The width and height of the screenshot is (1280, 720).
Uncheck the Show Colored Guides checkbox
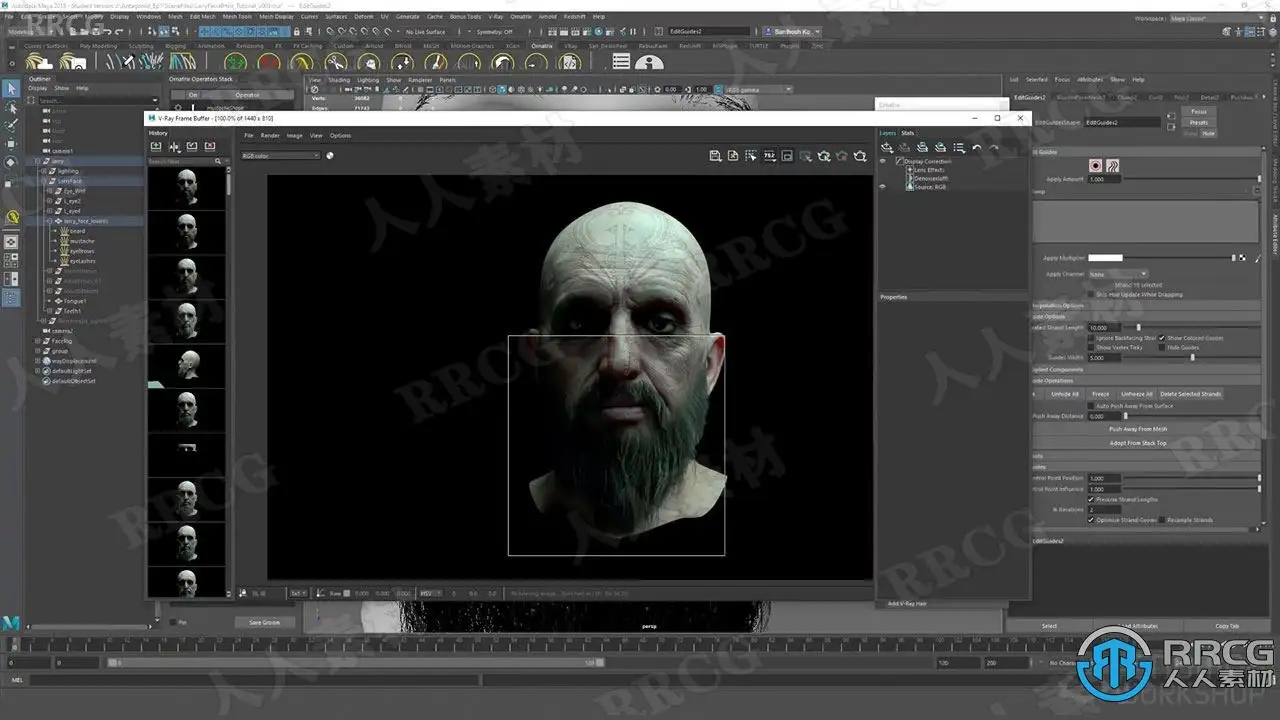1162,338
